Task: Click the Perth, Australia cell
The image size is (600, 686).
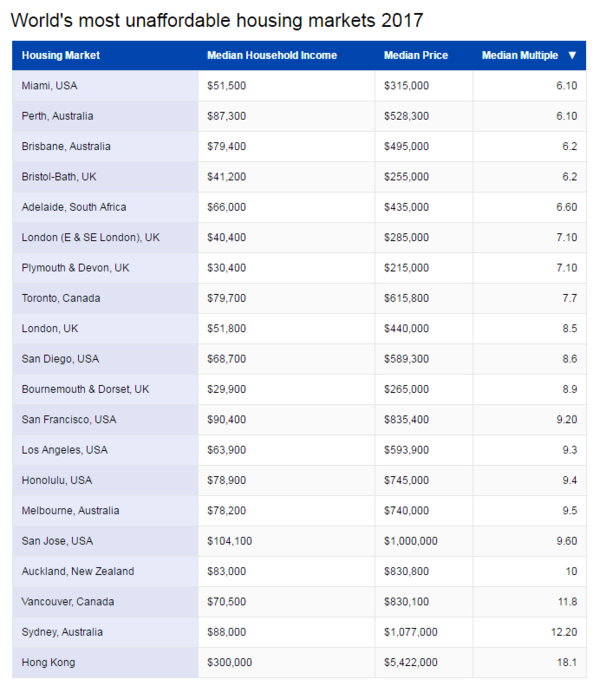Action: point(57,116)
